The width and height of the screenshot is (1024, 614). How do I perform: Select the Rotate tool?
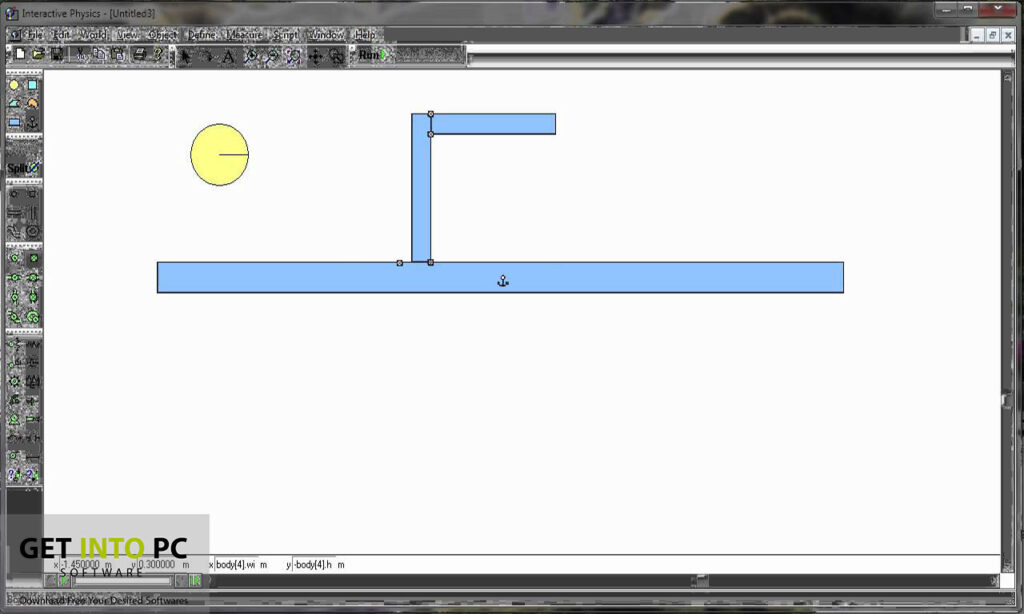click(207, 57)
